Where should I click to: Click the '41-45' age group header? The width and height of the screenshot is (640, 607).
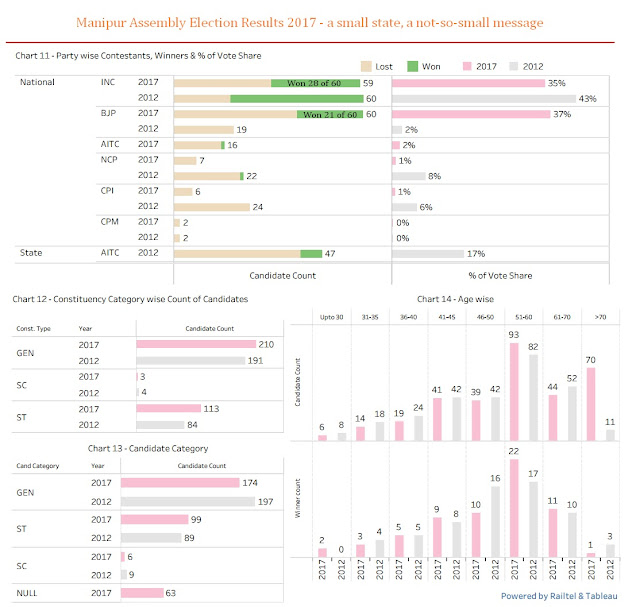point(447,317)
